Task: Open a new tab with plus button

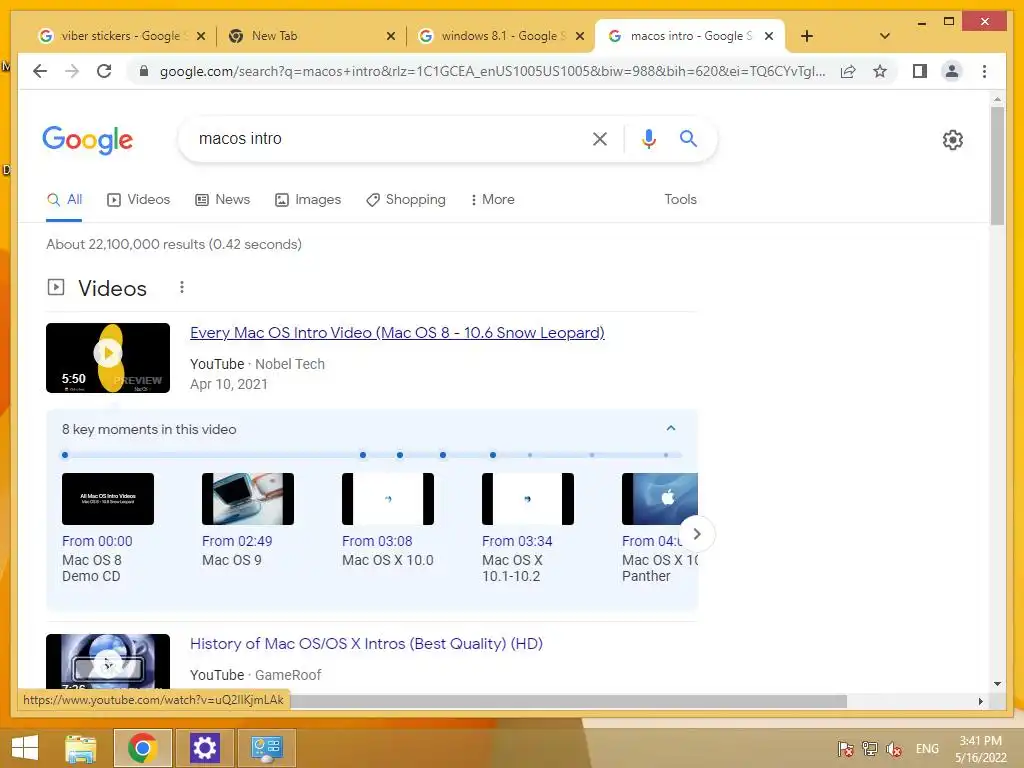Action: pos(807,36)
